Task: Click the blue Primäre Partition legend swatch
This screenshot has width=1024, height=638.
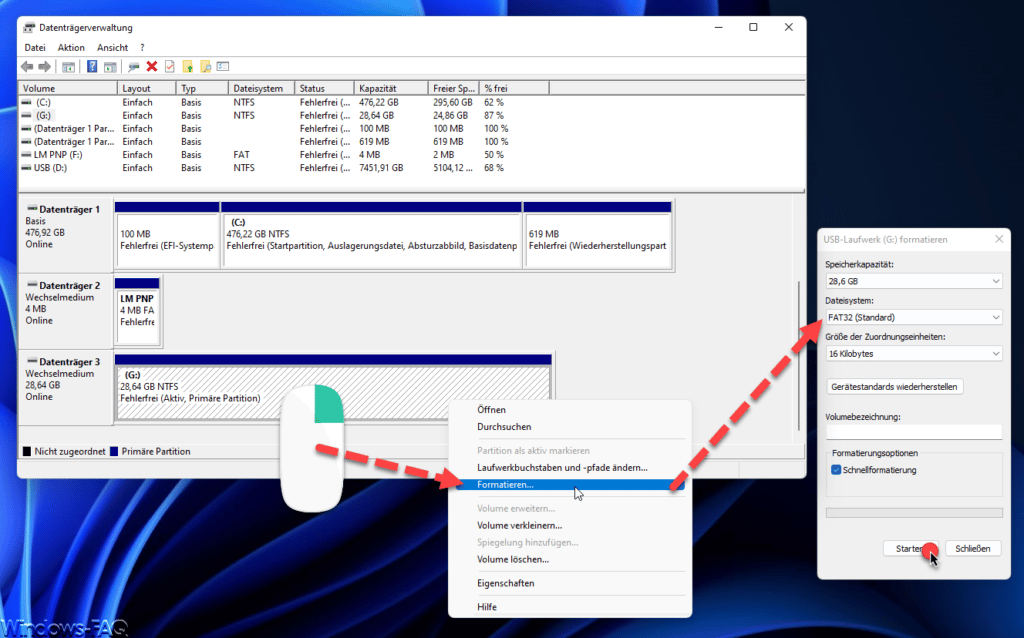Action: 114,451
